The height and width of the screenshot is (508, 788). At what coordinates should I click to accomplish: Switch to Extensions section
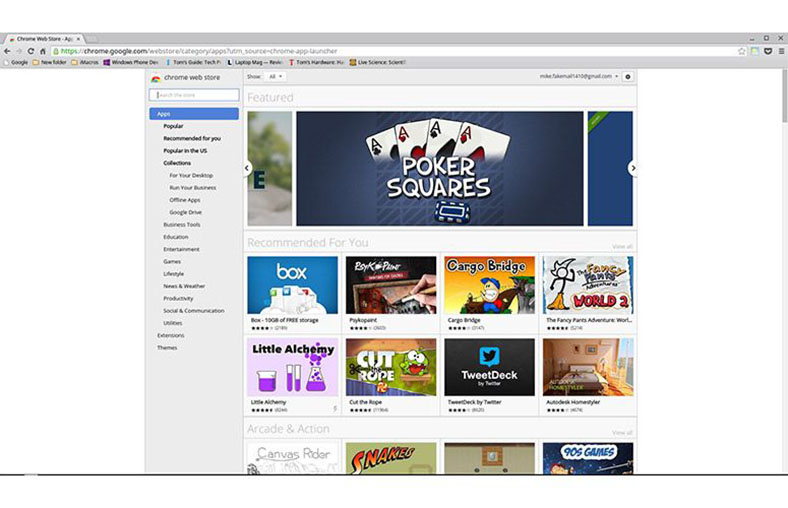point(170,335)
